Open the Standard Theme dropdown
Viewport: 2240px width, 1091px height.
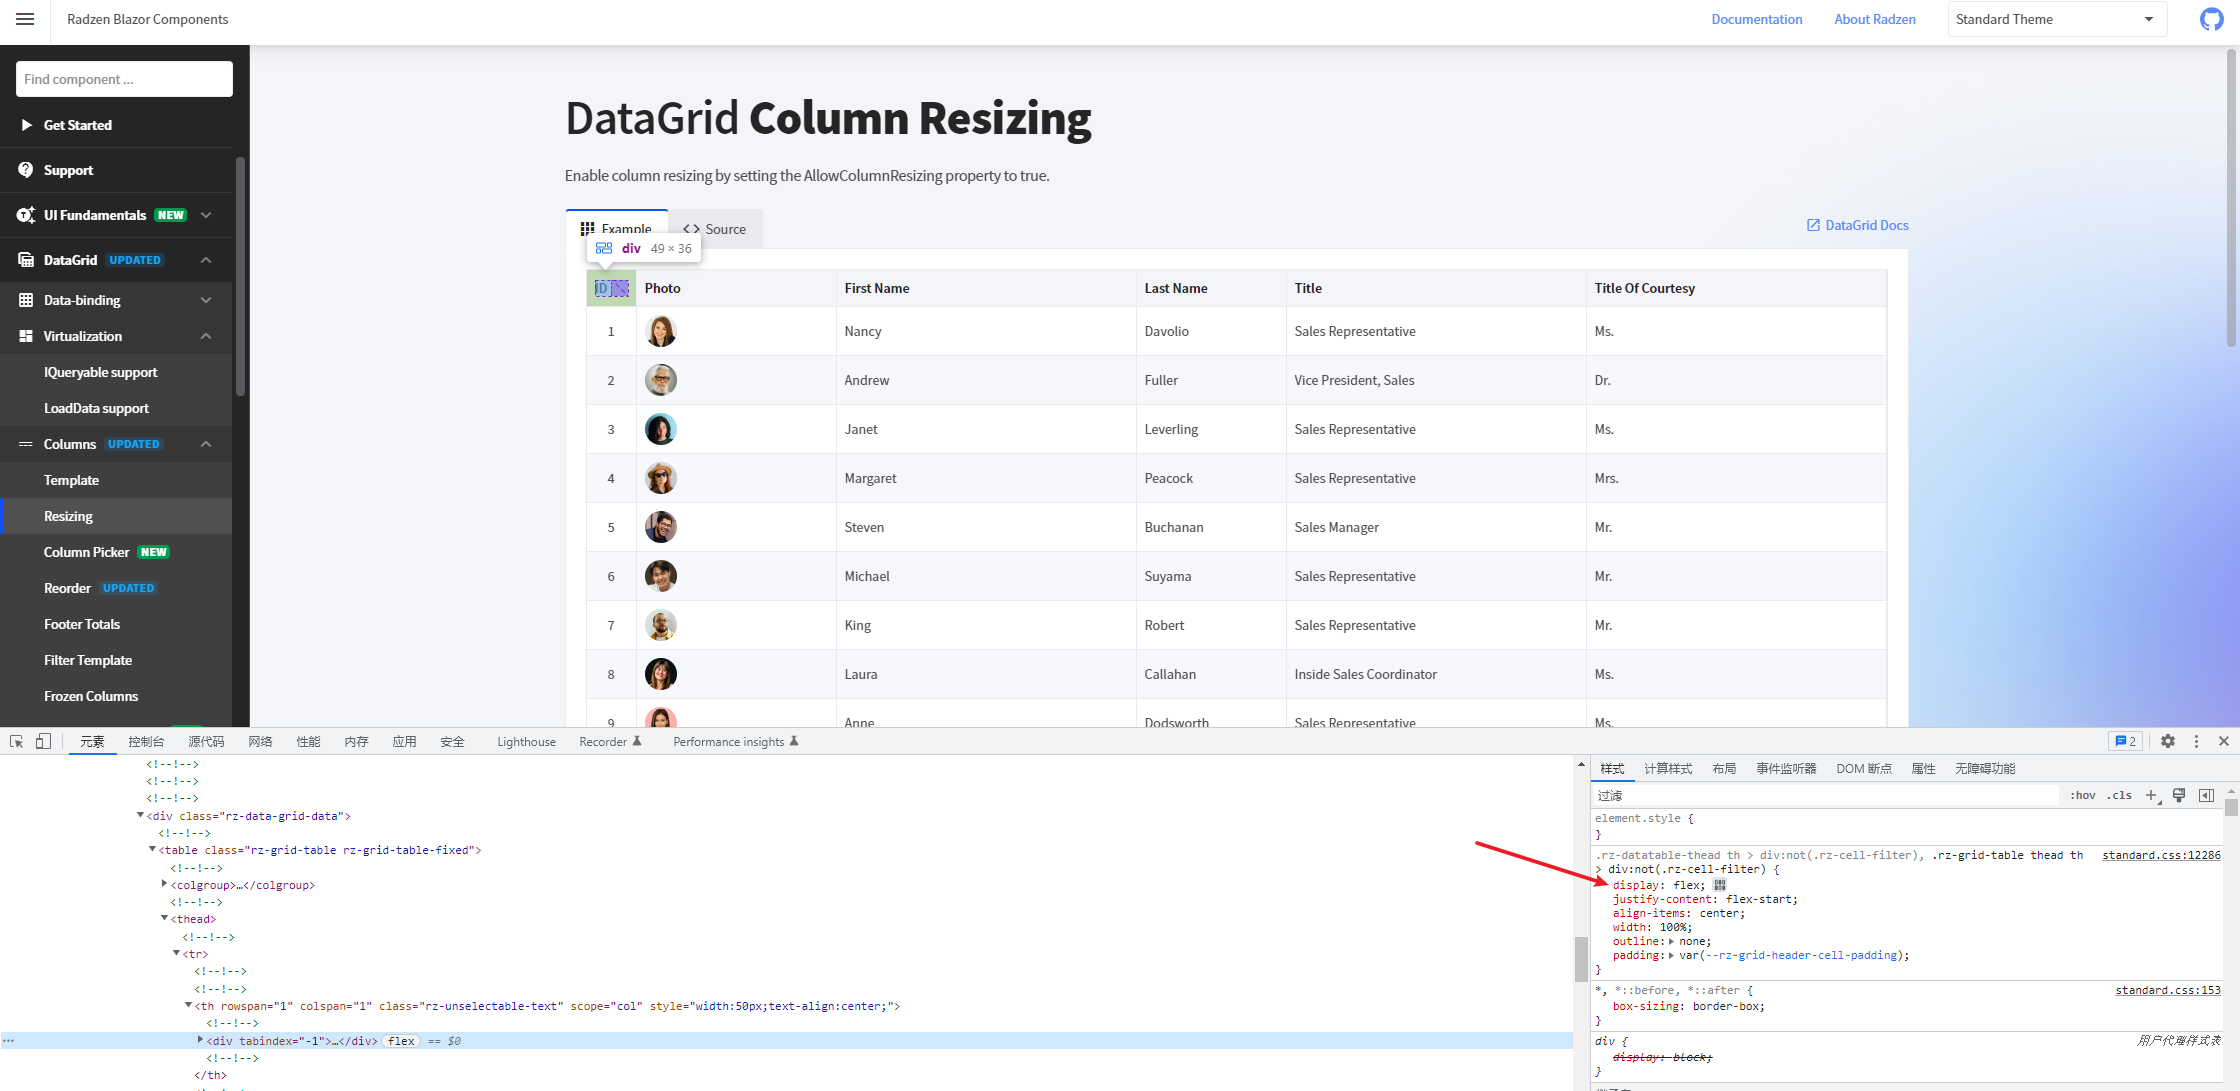[x=2056, y=19]
